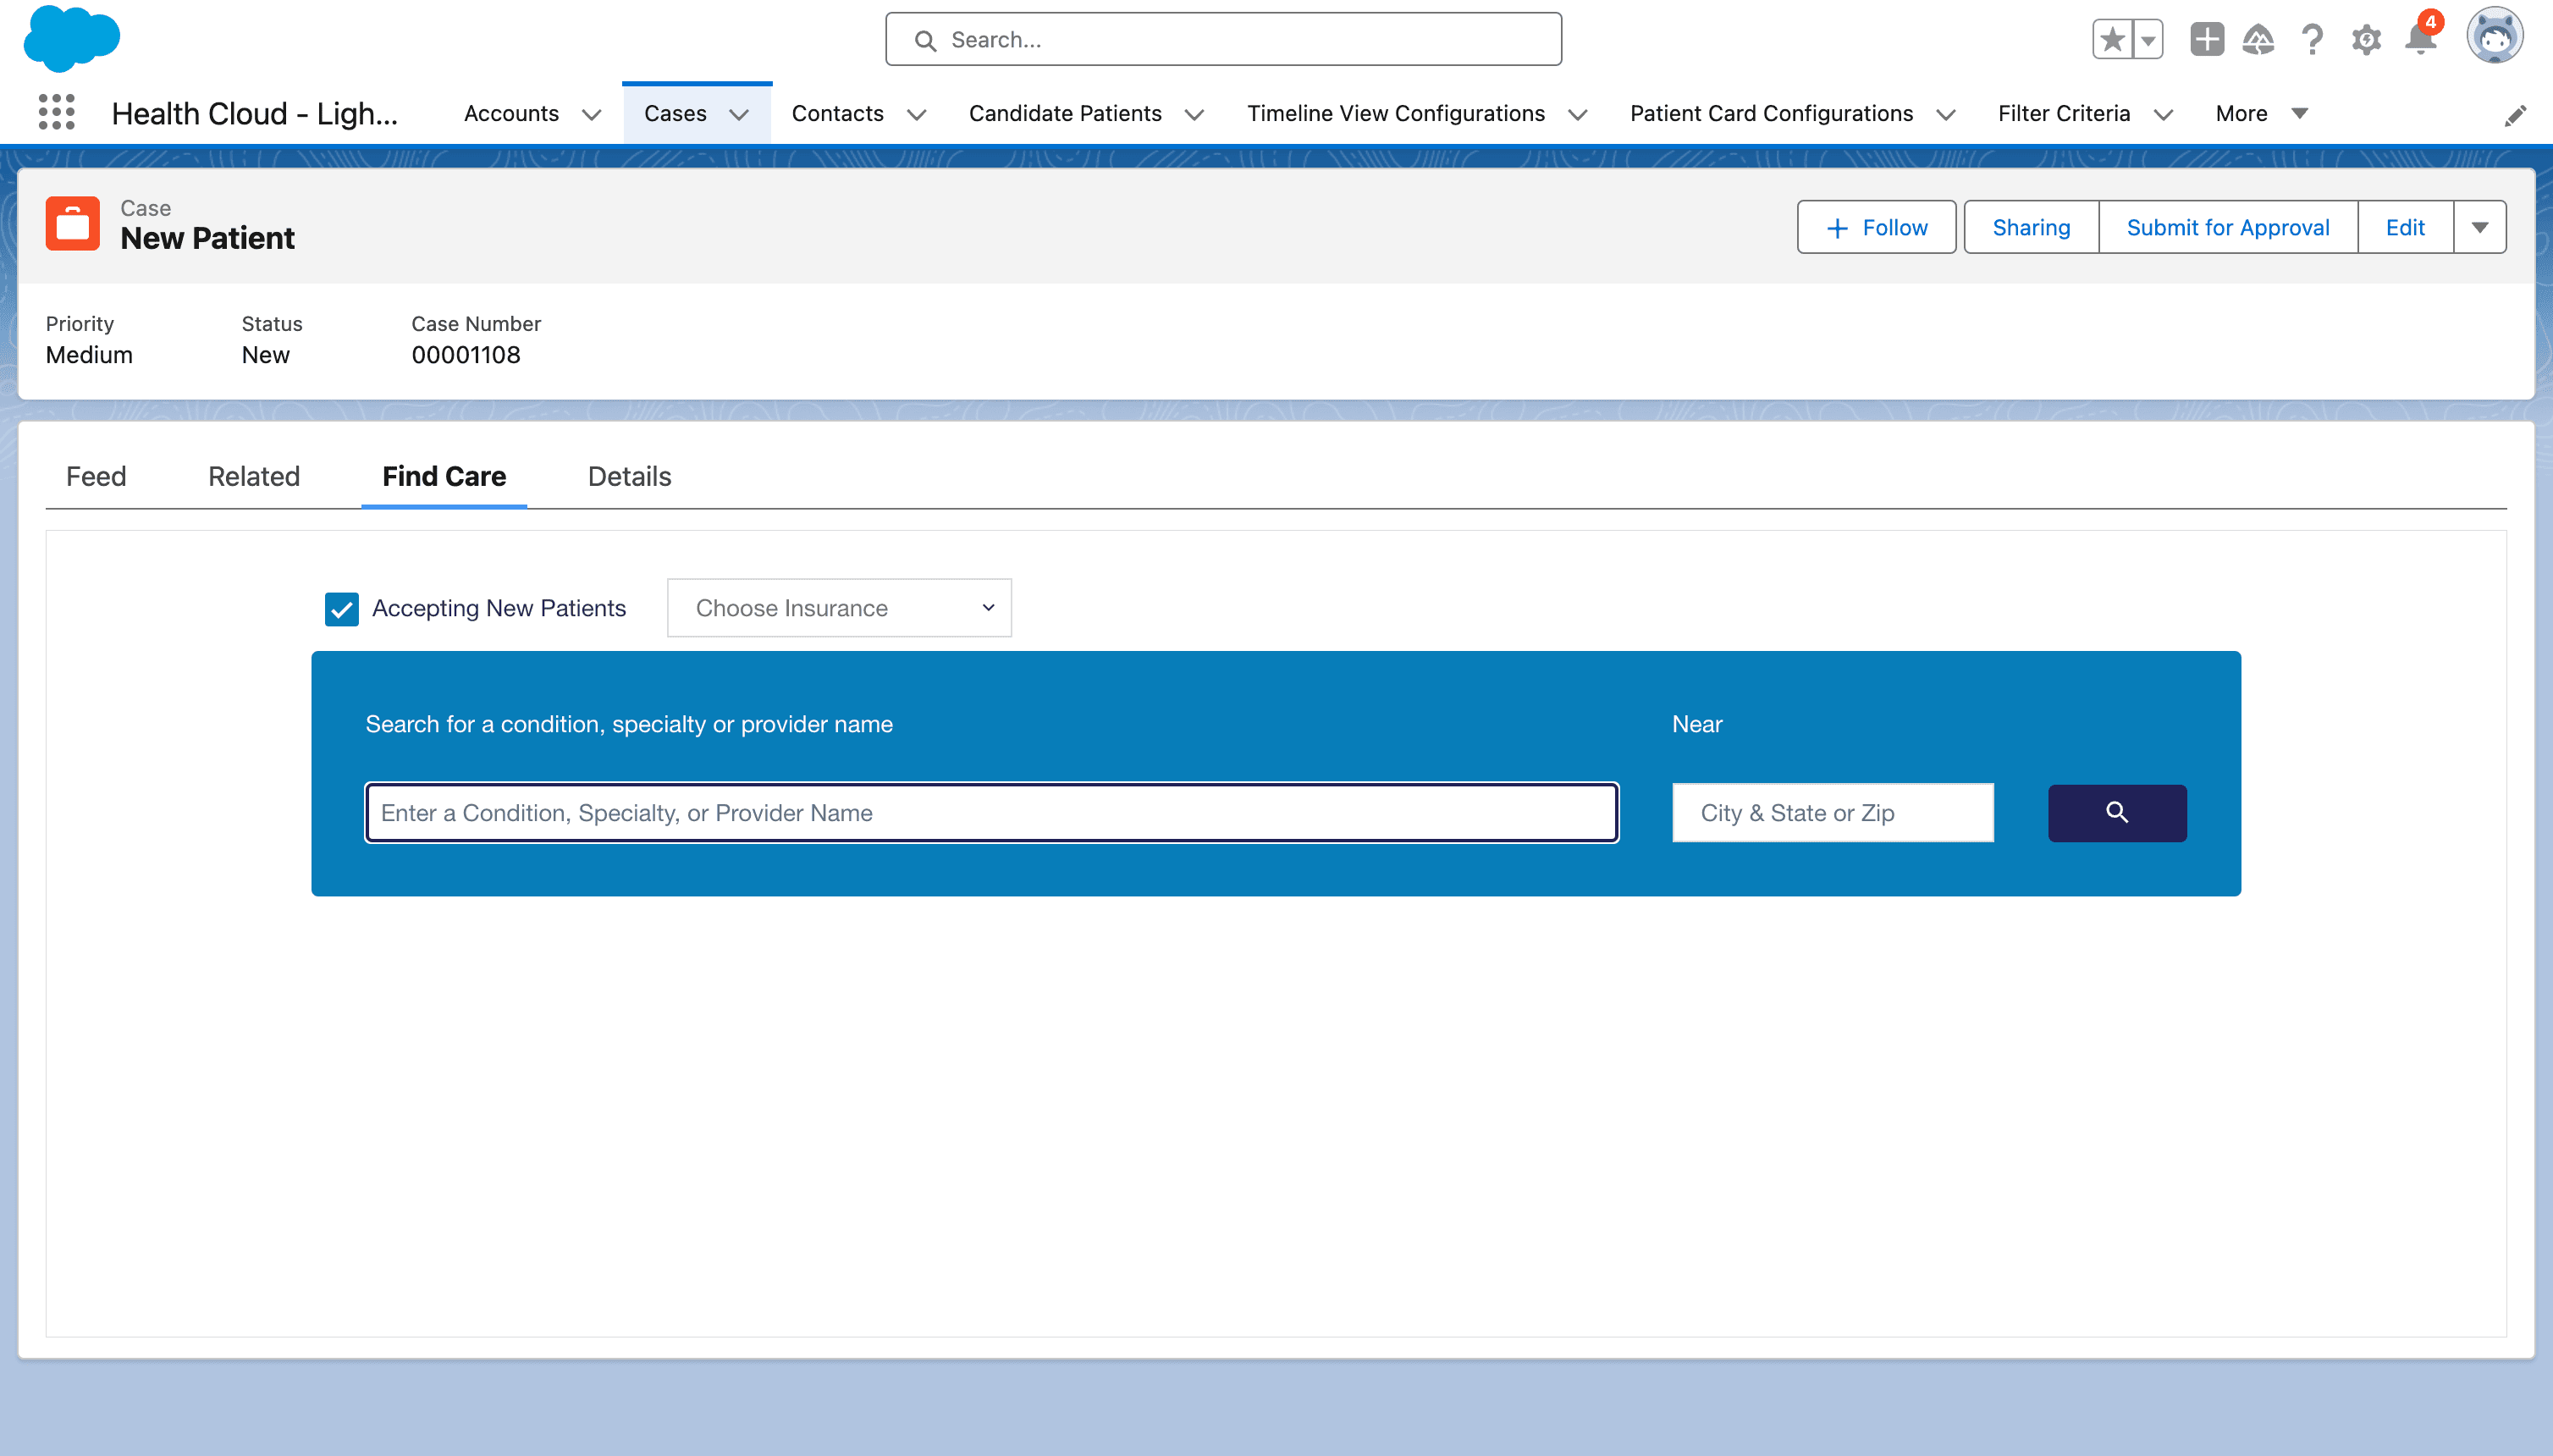Image resolution: width=2553 pixels, height=1456 pixels.
Task: Click the Health Cloud app name
Action: [x=255, y=113]
